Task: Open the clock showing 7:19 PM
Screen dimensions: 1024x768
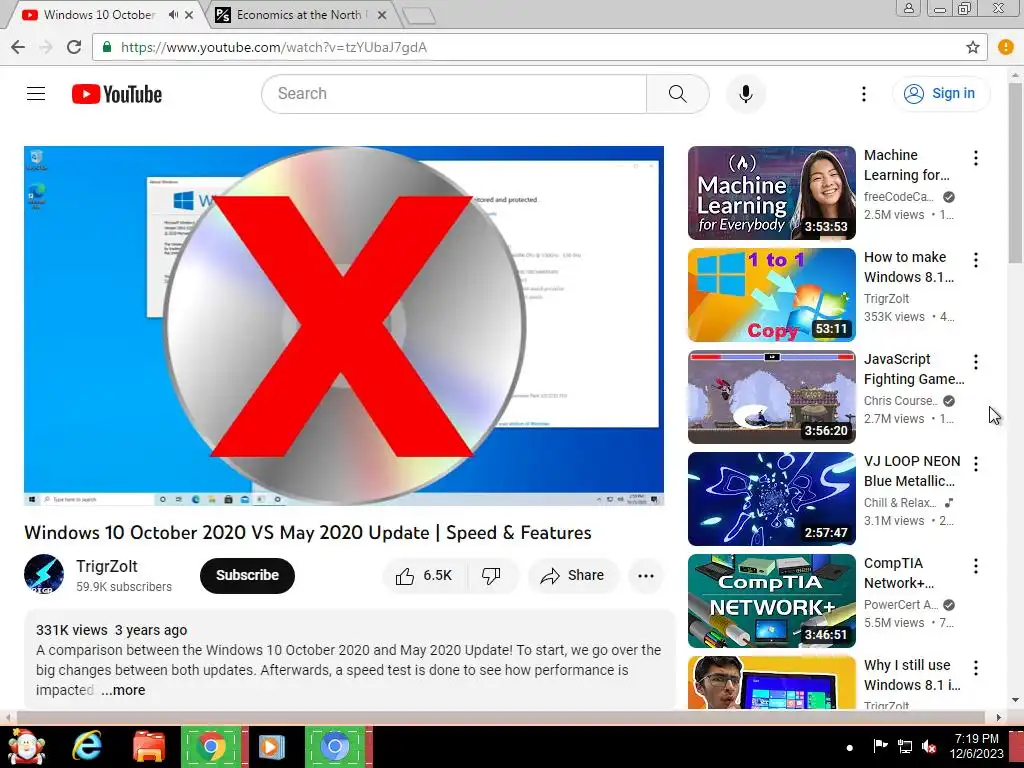Action: click(976, 746)
